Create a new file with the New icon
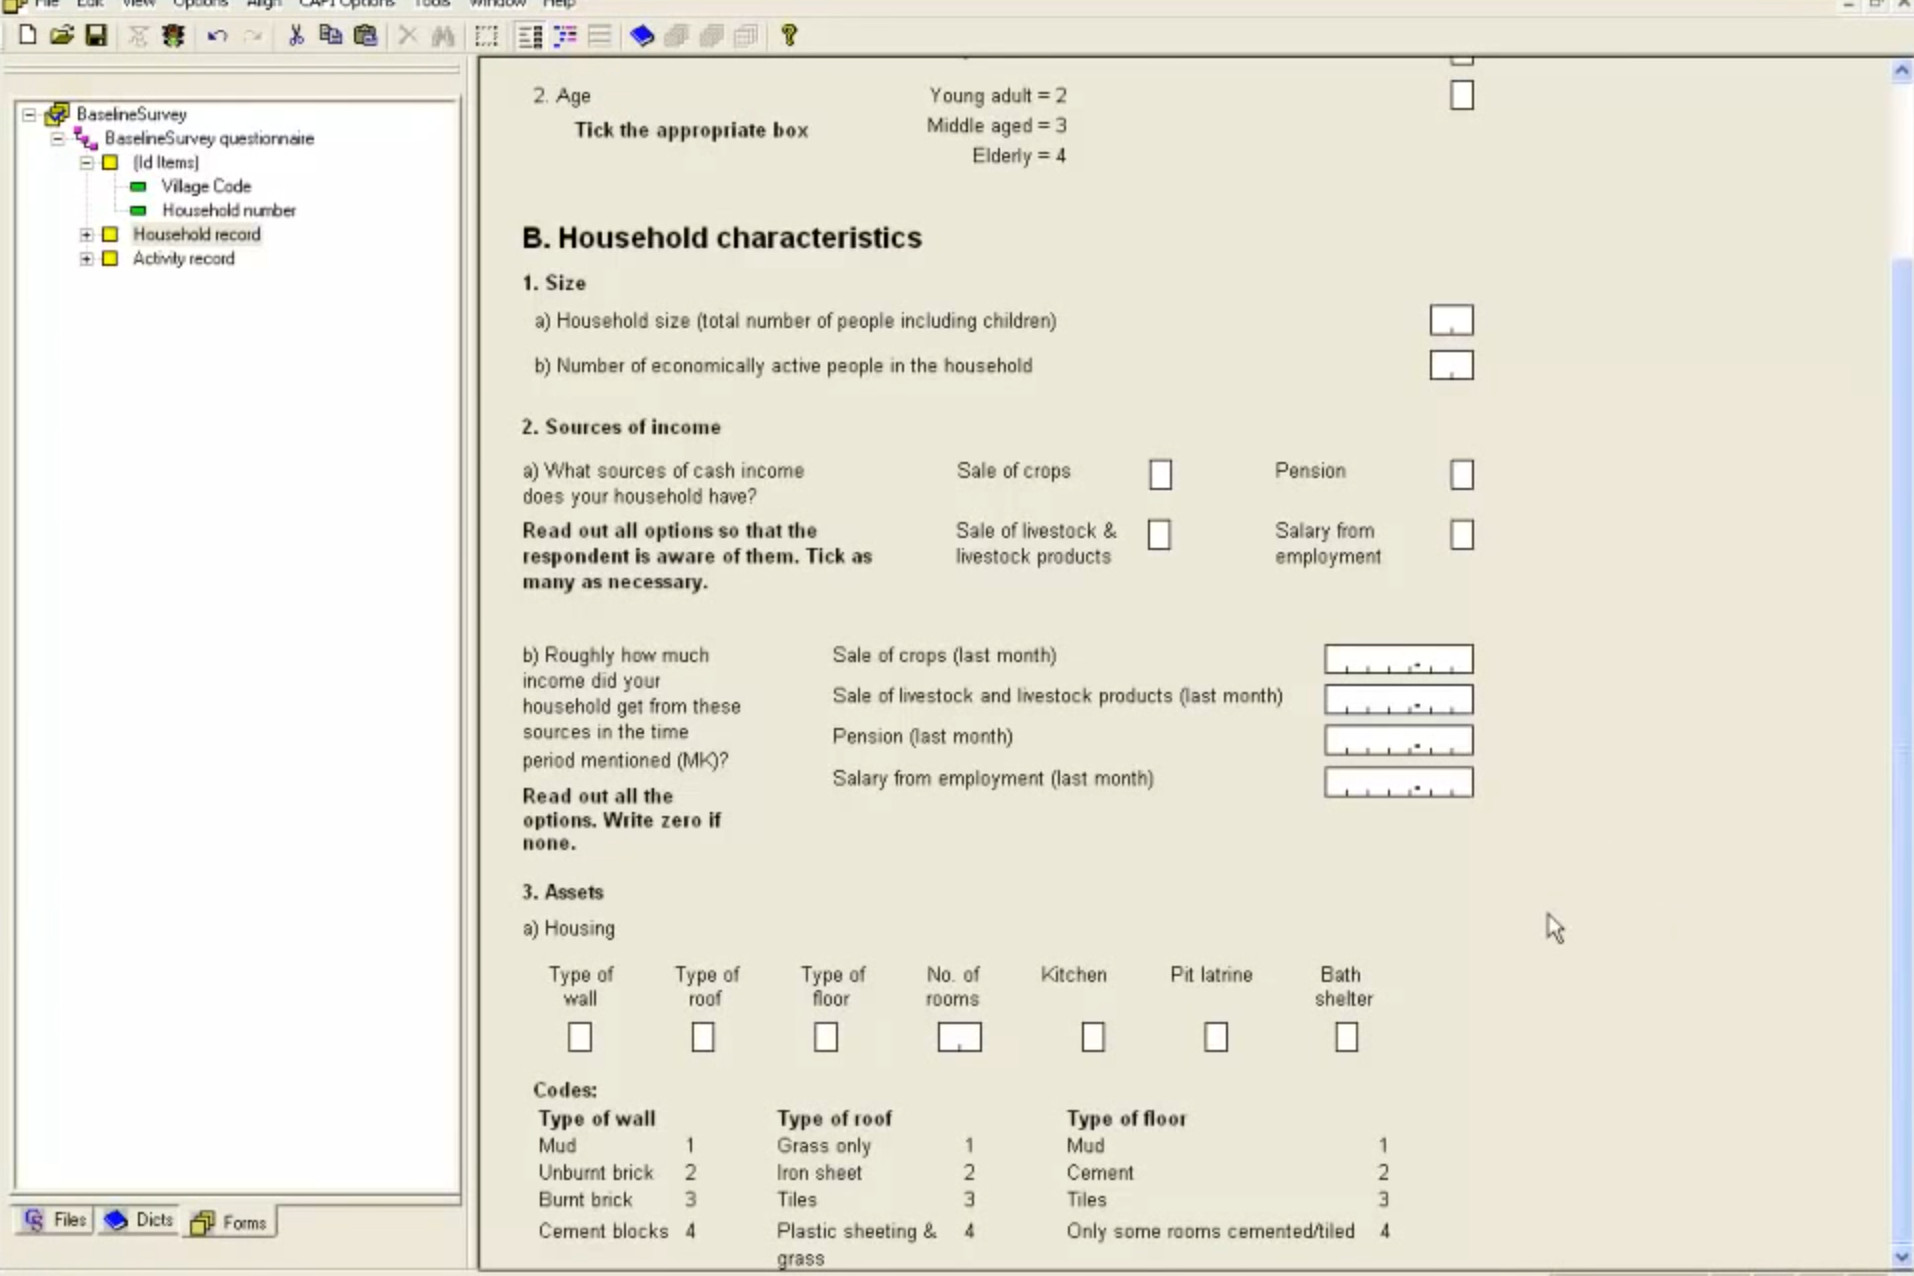 pos(28,36)
